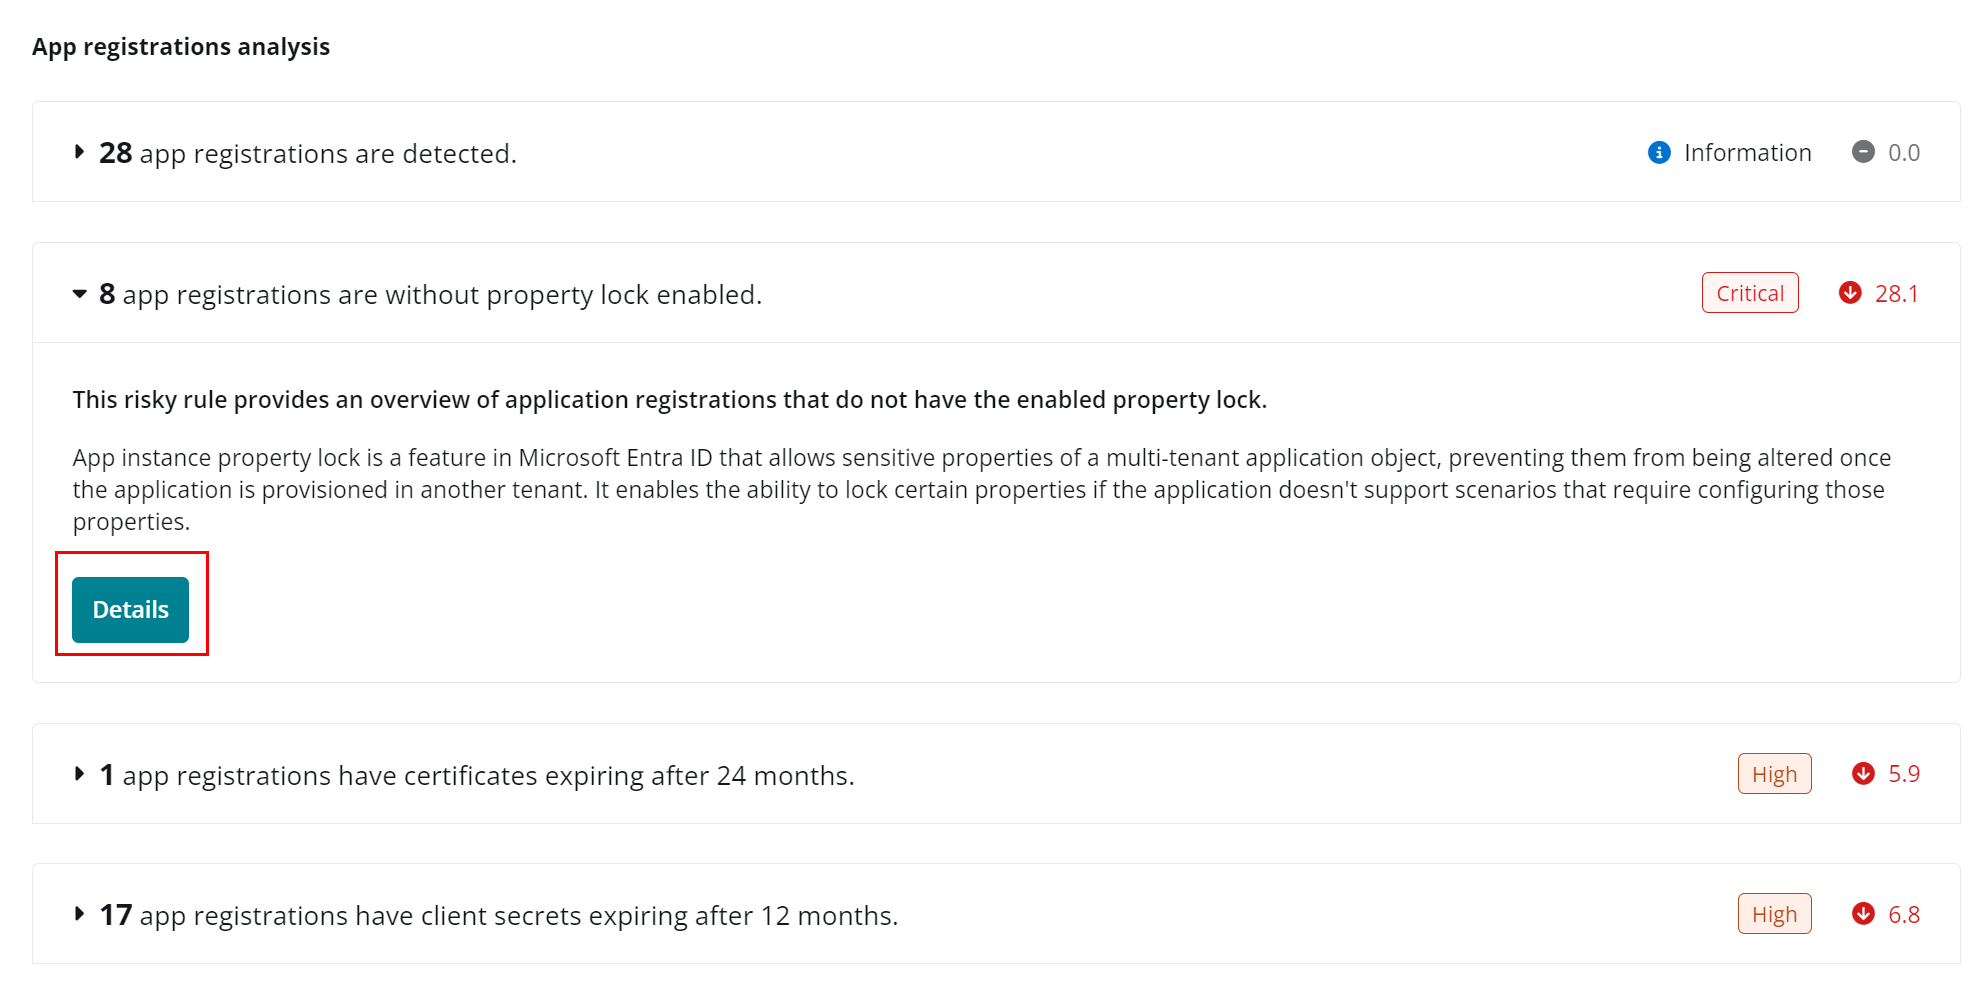Click the App registrations analysis heading

click(181, 47)
